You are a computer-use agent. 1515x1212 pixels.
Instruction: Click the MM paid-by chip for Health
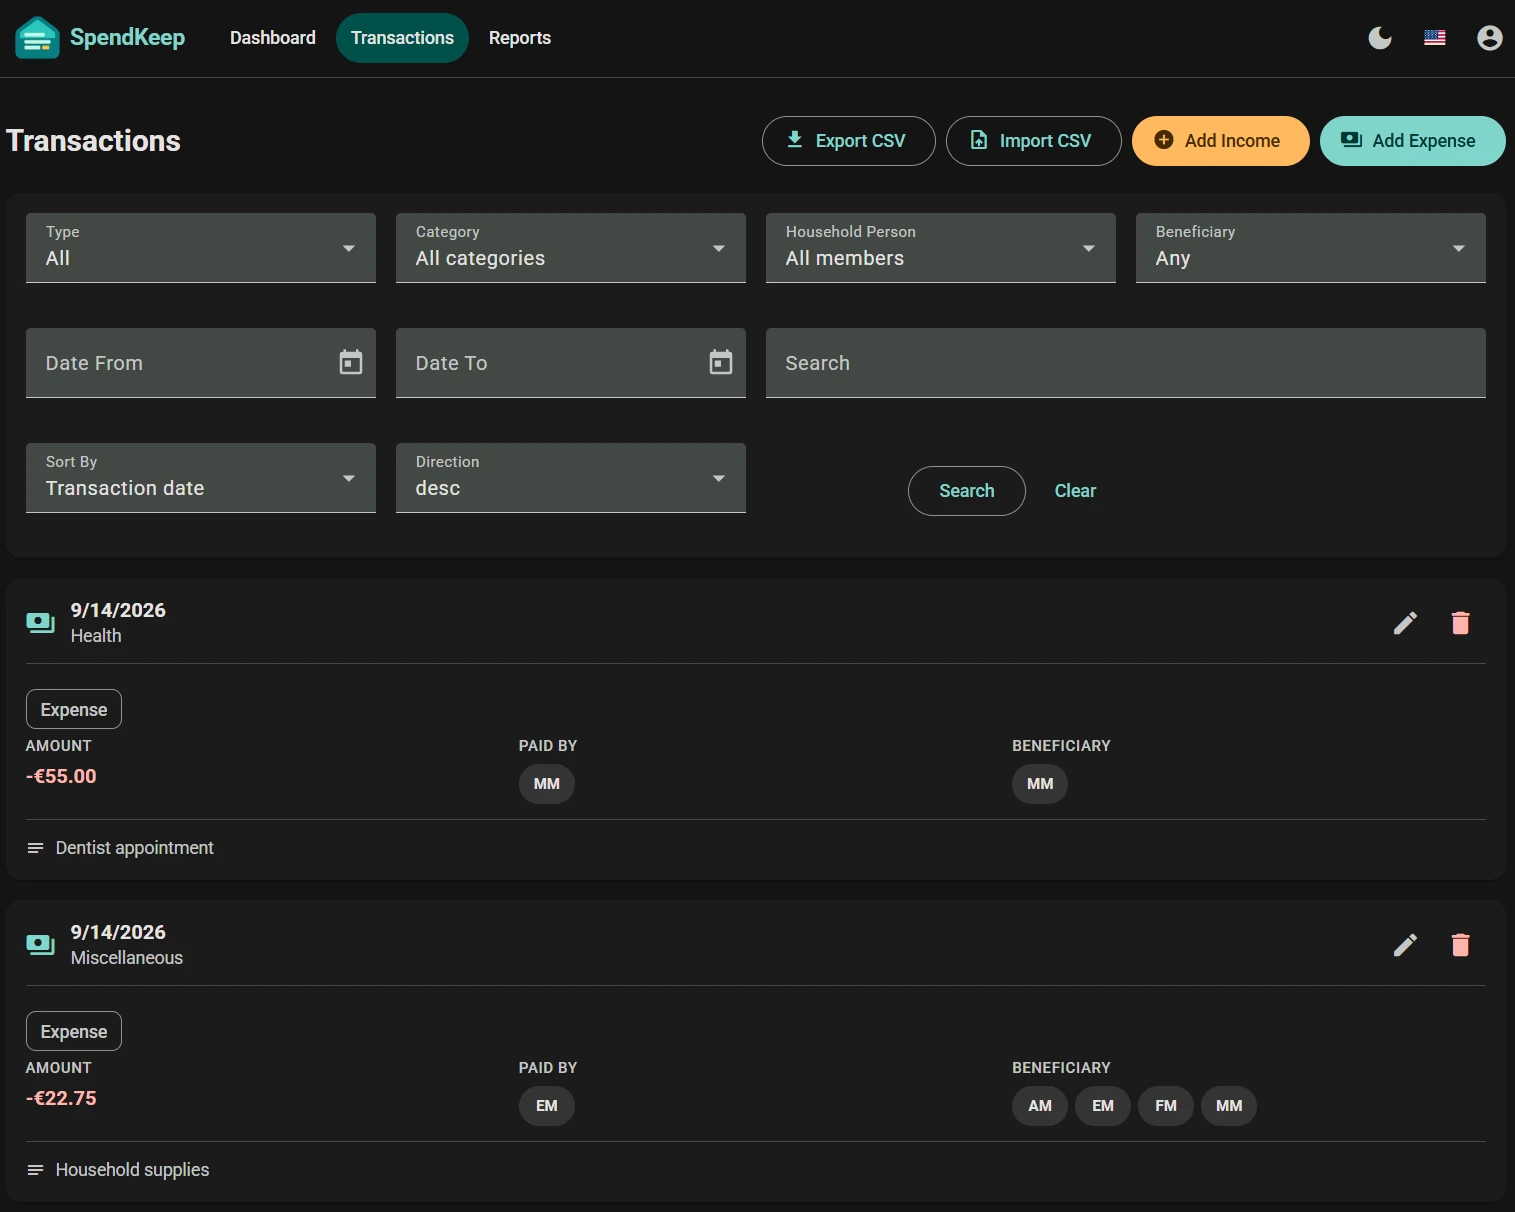[x=547, y=784]
